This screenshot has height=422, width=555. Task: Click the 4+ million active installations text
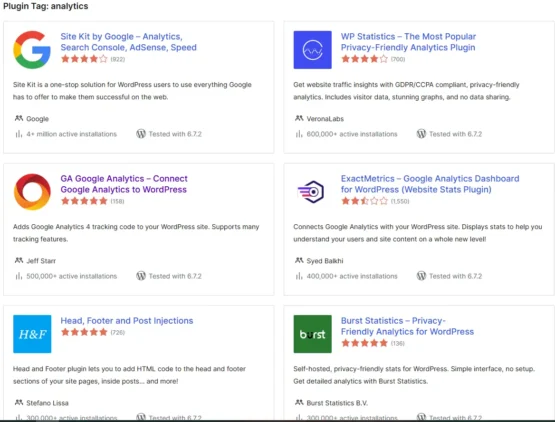point(71,134)
